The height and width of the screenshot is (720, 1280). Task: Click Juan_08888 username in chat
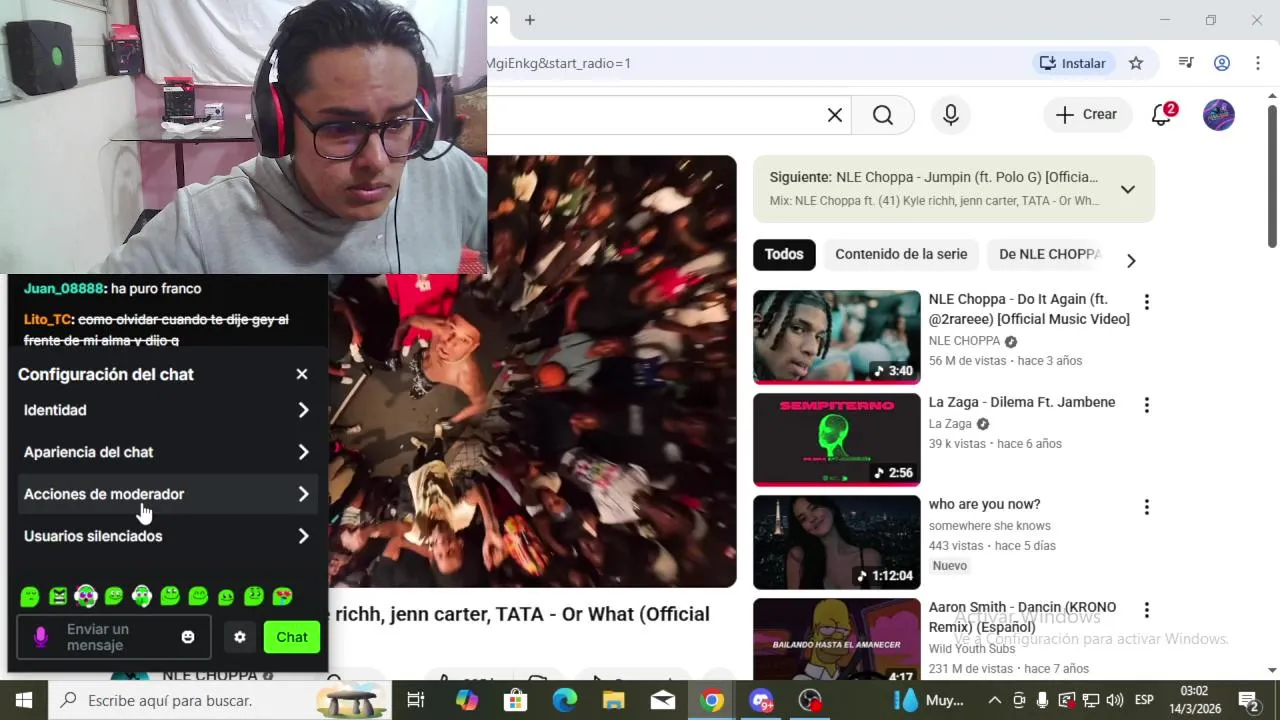pyautogui.click(x=64, y=288)
